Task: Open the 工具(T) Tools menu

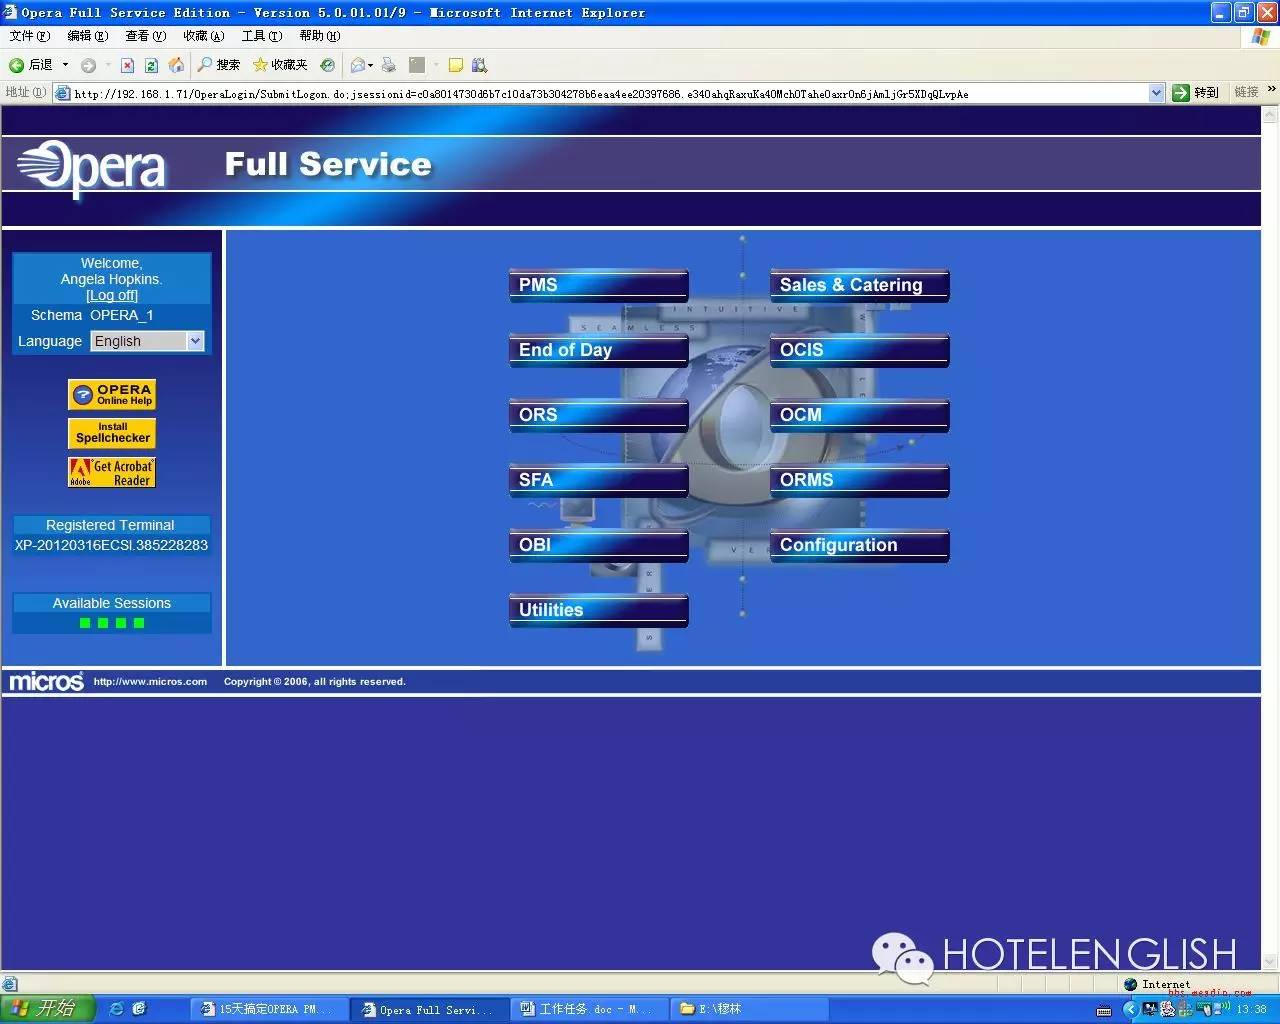Action: (x=261, y=36)
